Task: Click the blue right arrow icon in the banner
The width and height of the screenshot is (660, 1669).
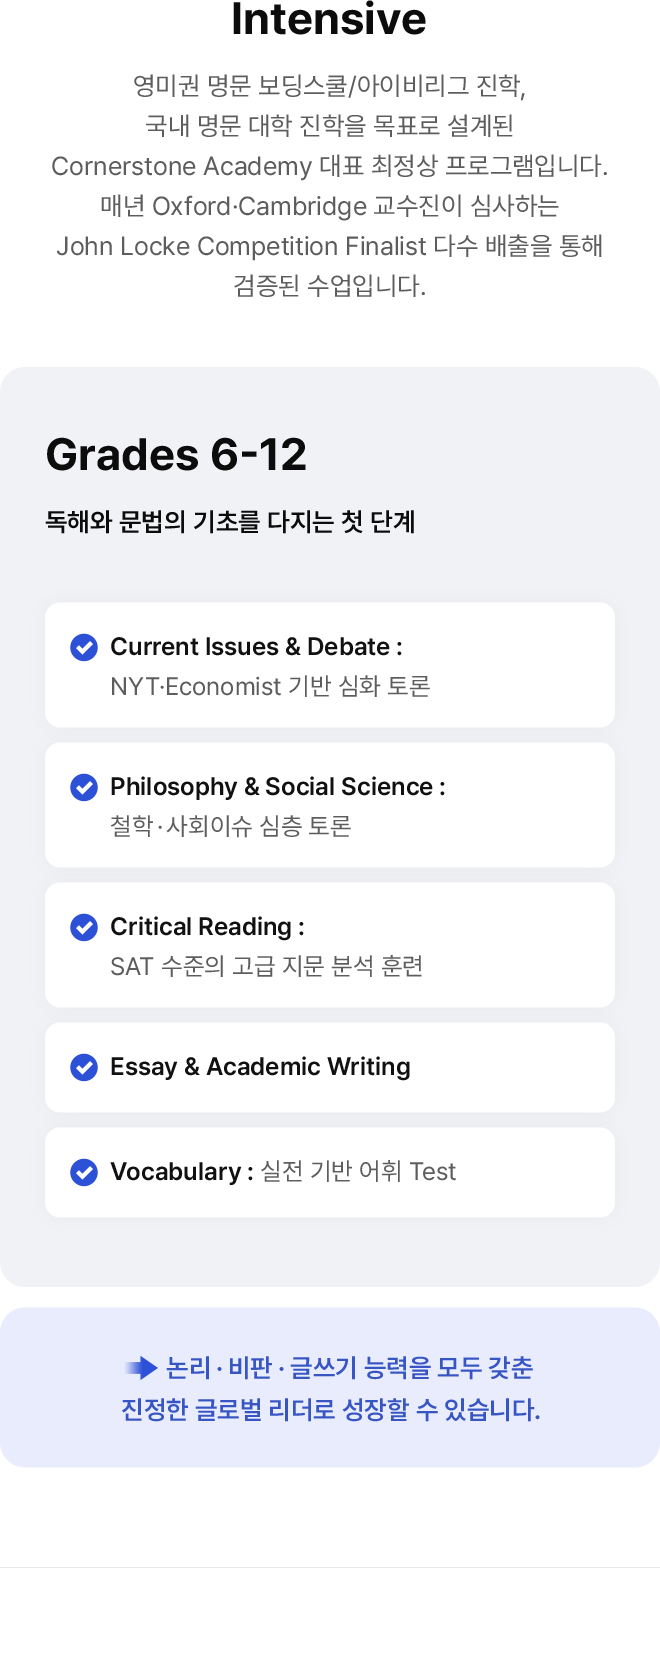Action: [141, 1367]
